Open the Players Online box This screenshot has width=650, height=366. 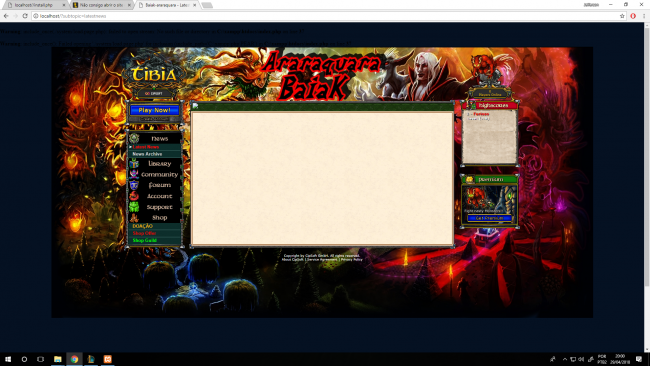490,93
